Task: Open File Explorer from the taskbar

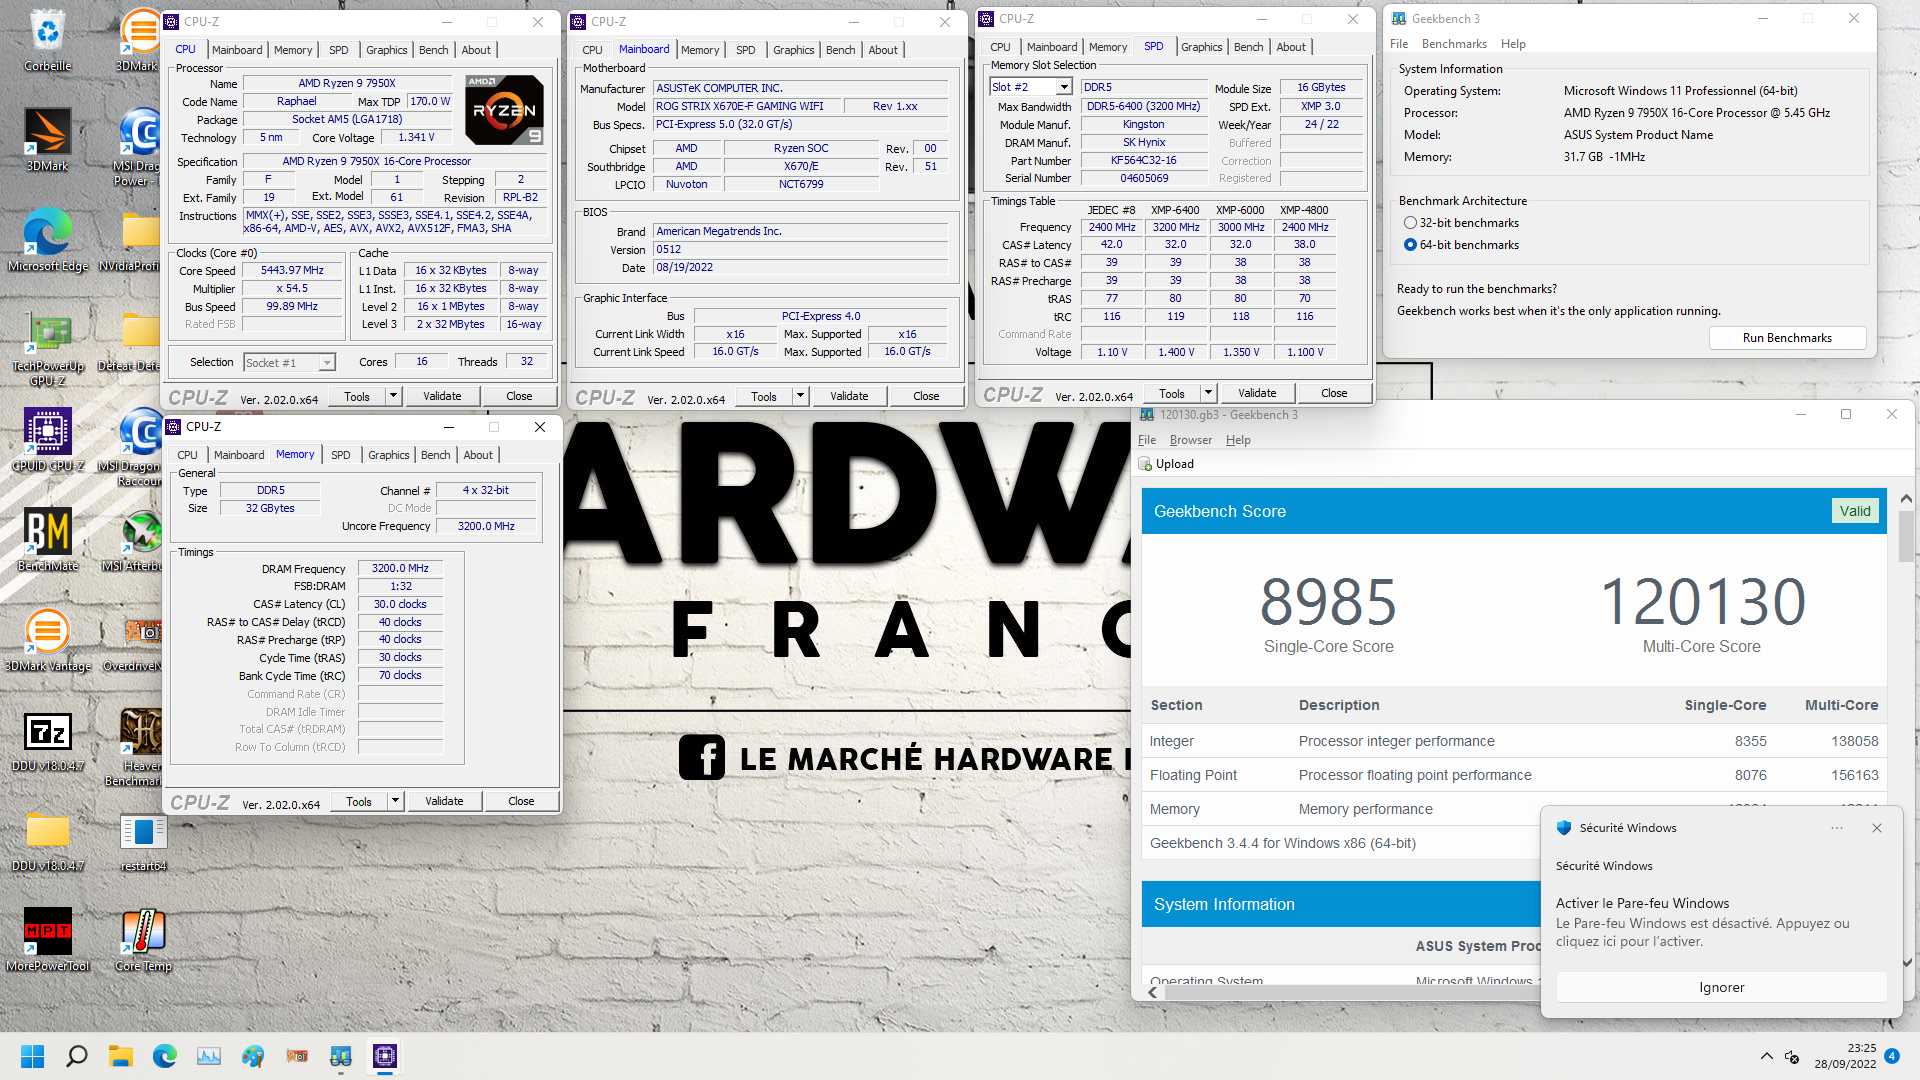Action: (121, 1056)
